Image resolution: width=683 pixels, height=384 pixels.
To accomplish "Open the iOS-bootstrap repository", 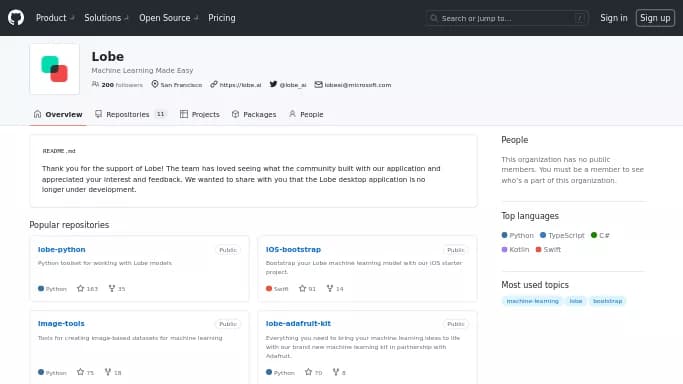I will [x=293, y=249].
